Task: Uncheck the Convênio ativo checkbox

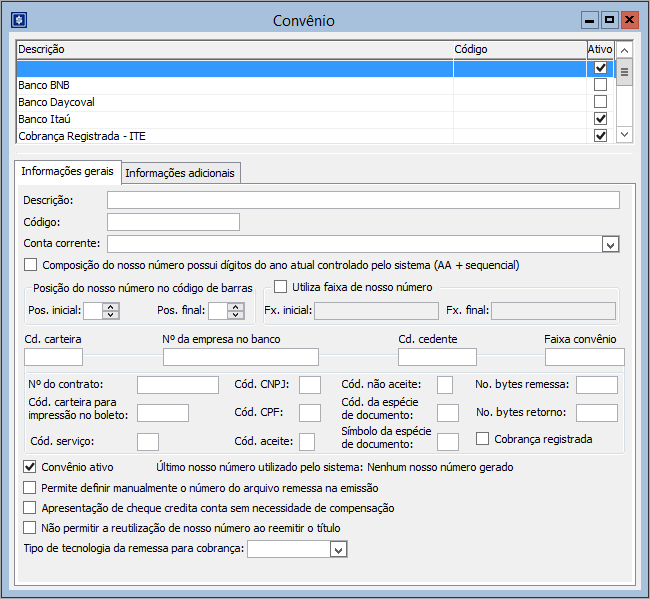Action: point(29,467)
